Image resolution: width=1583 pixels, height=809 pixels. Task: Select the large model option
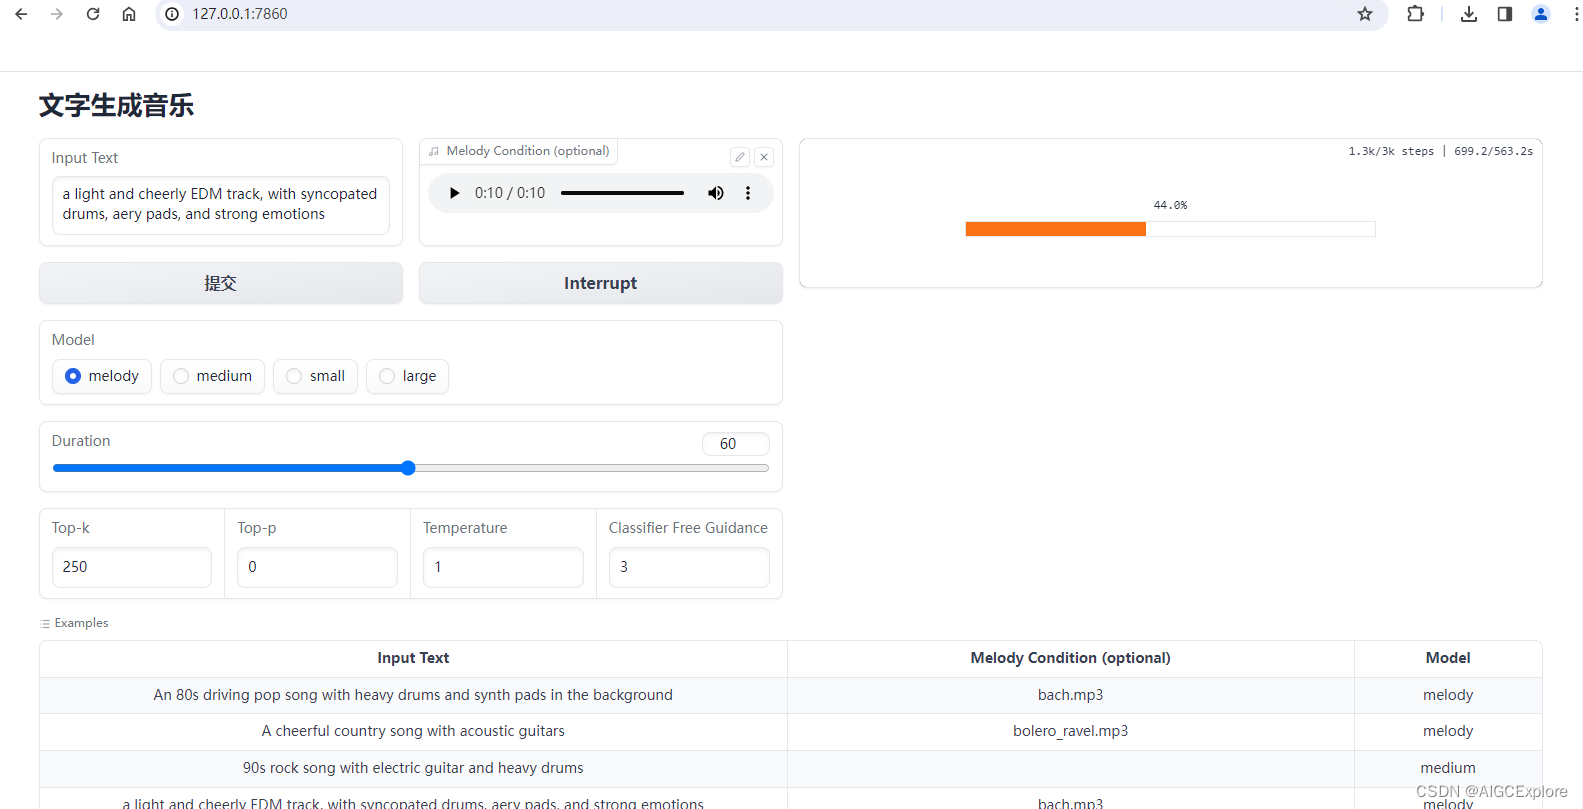pos(407,376)
